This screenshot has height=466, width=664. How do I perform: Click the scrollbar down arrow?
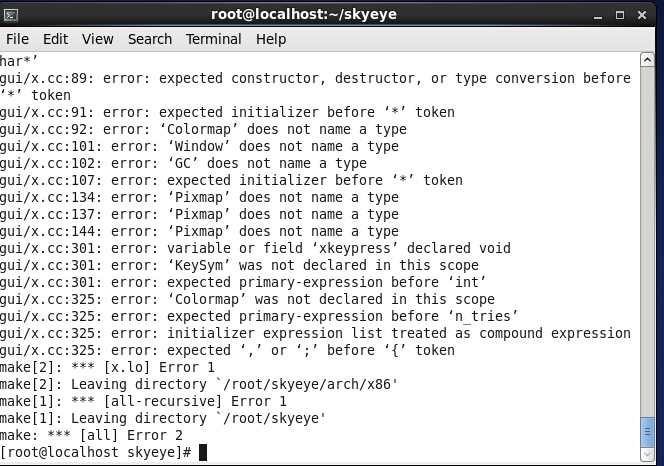coord(647,455)
